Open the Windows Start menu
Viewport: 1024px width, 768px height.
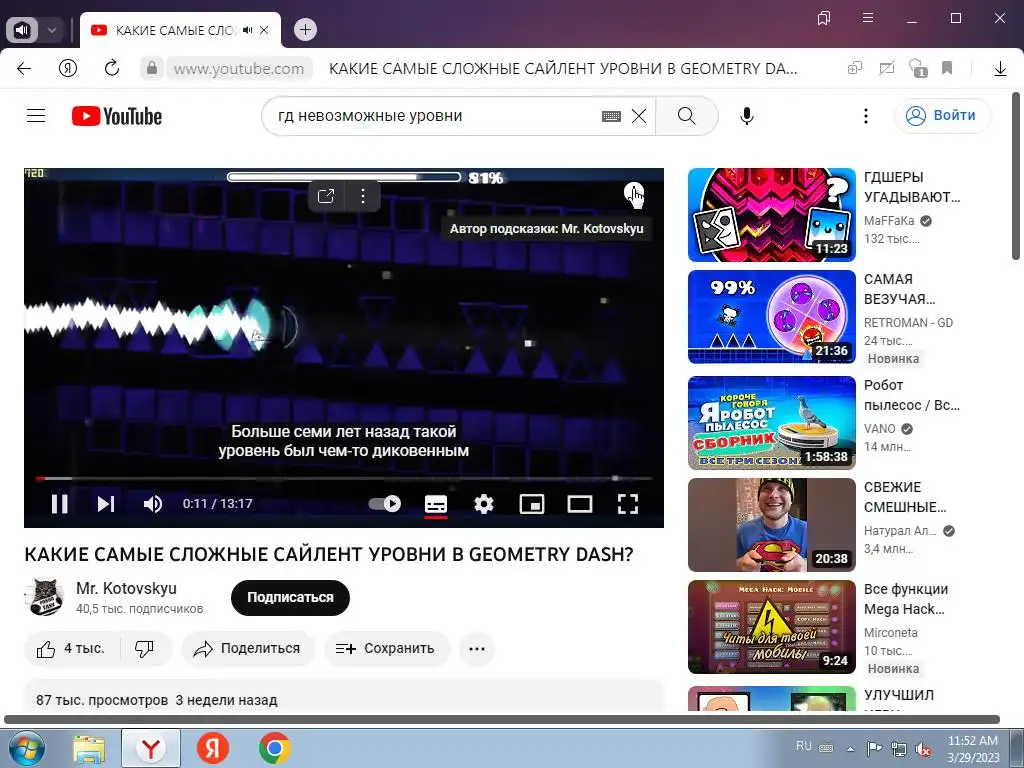coord(25,748)
